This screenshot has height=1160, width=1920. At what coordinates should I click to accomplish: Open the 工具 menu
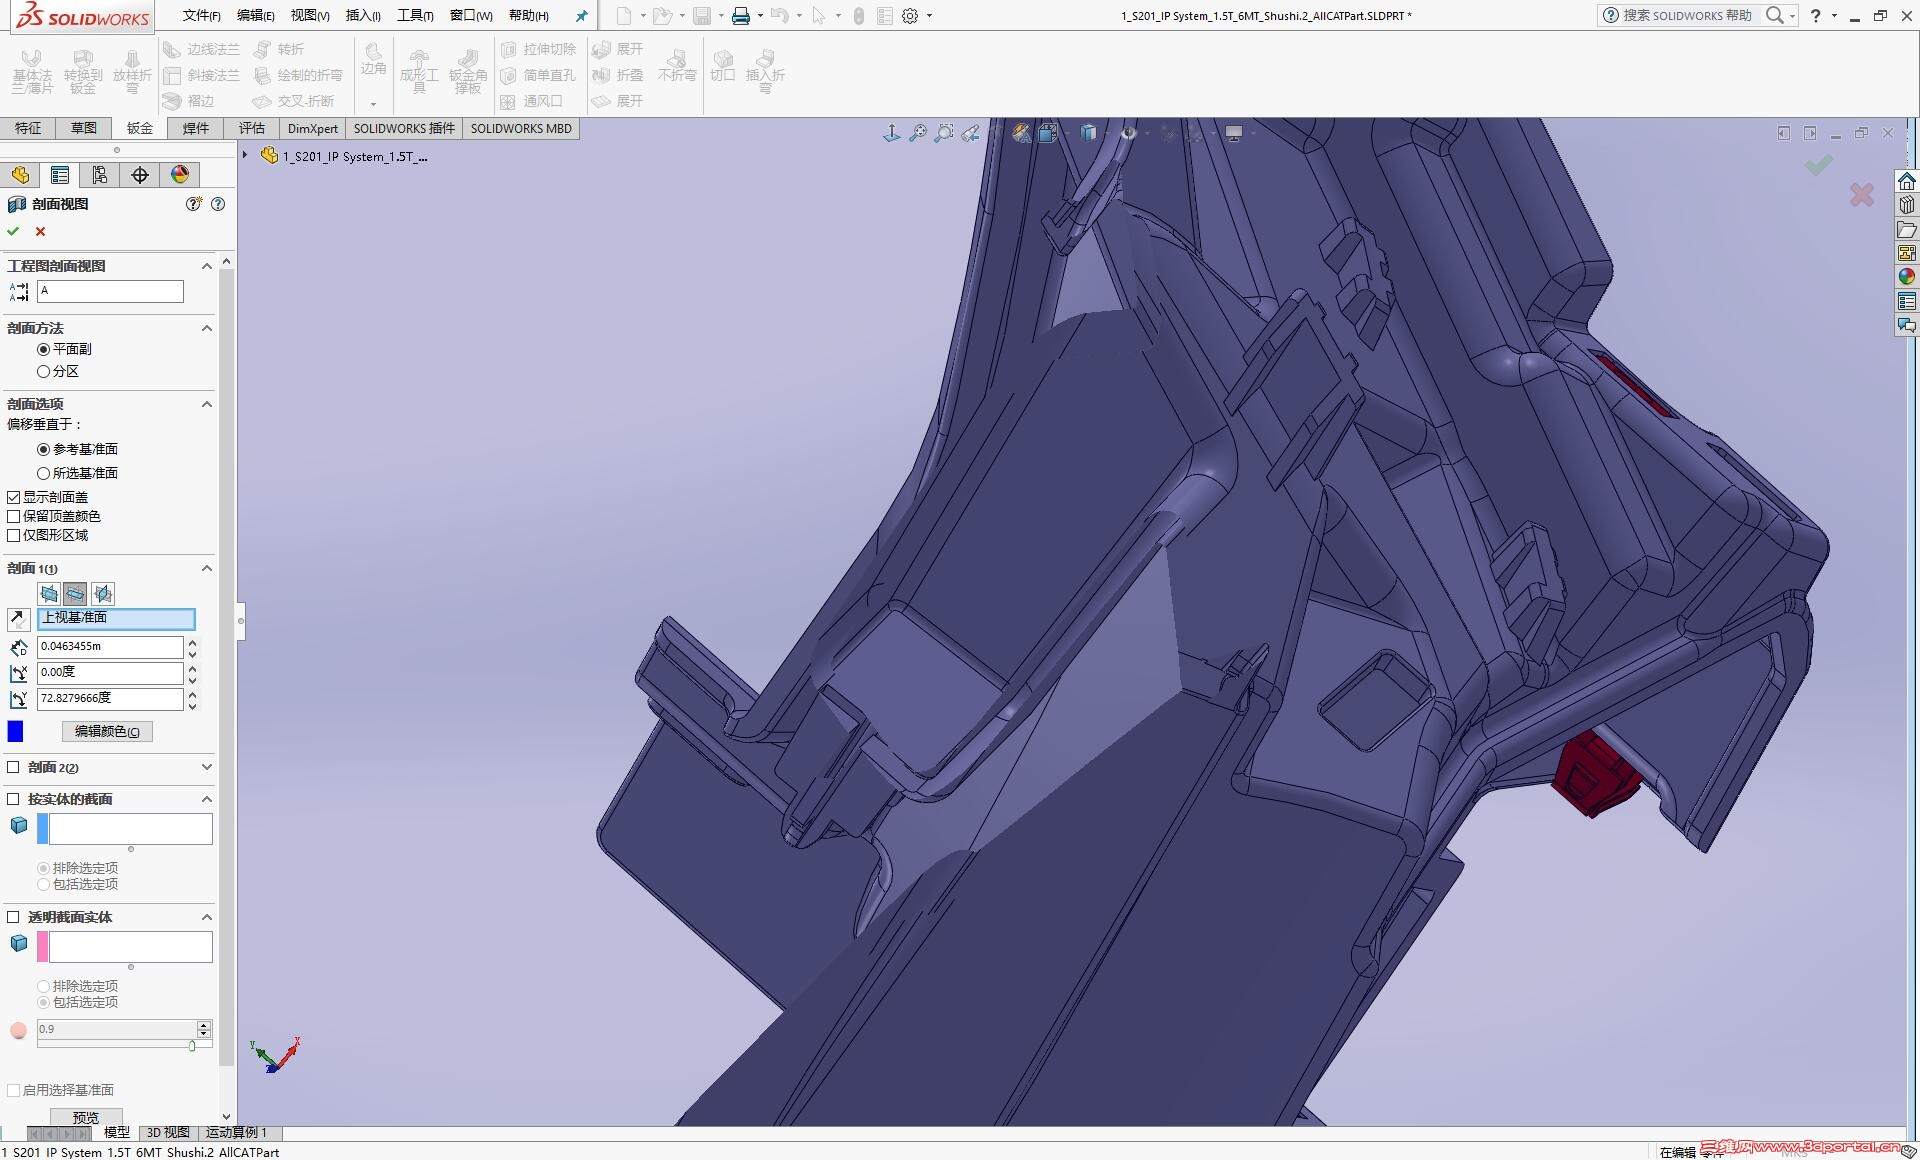414,15
